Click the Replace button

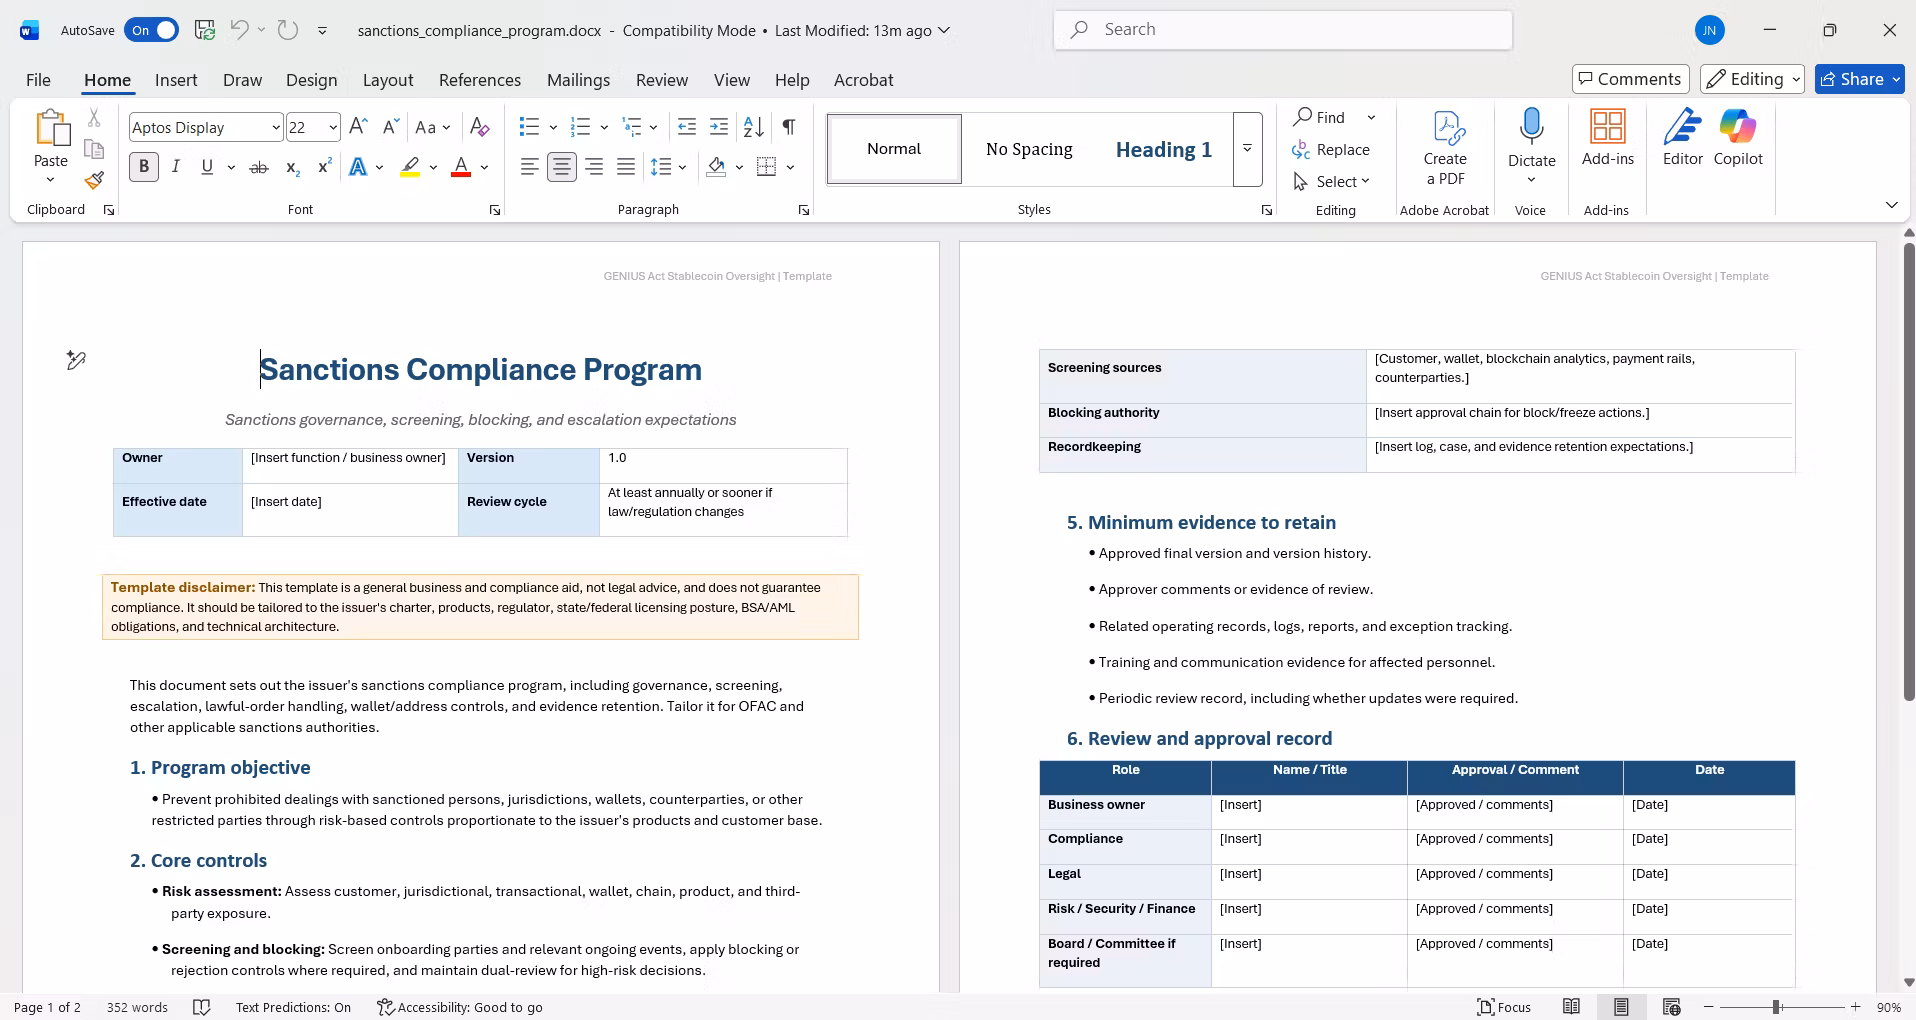coord(1331,149)
